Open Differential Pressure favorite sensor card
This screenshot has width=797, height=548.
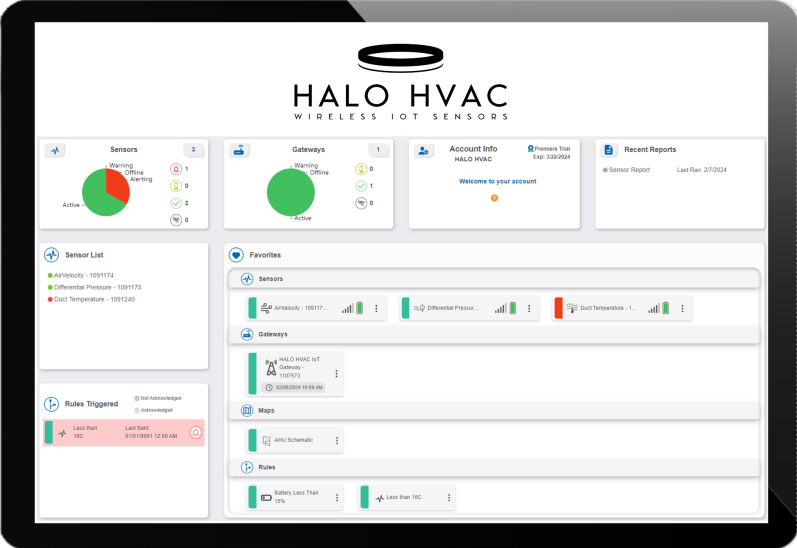click(470, 308)
